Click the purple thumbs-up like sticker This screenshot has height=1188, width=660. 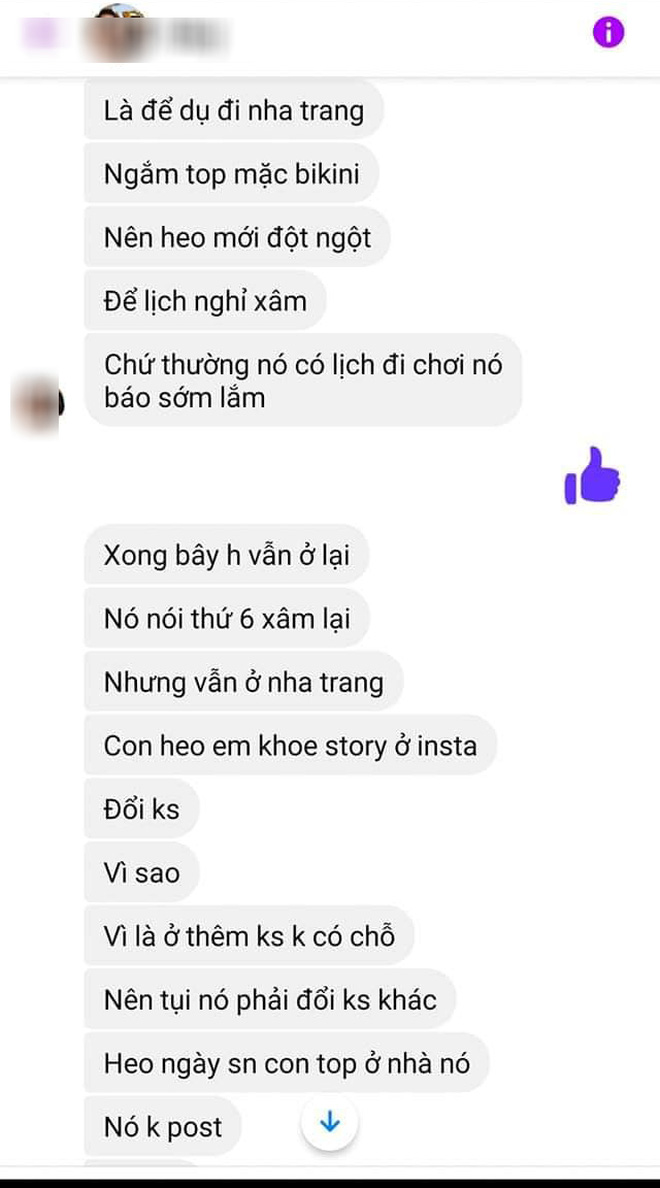[x=593, y=476]
